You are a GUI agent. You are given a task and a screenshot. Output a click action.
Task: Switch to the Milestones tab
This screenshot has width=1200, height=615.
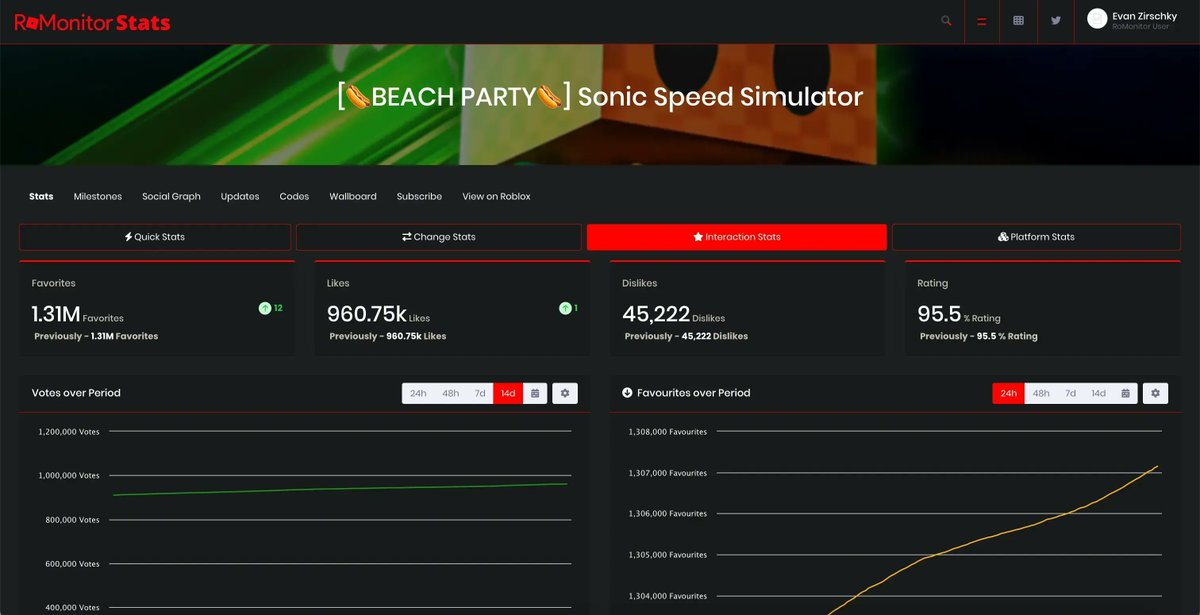97,196
